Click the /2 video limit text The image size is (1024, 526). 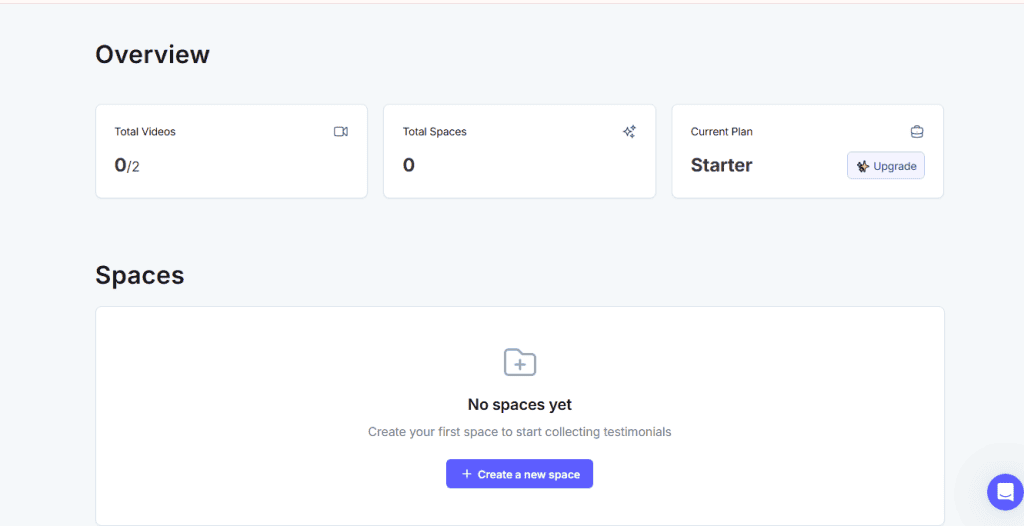tap(134, 167)
